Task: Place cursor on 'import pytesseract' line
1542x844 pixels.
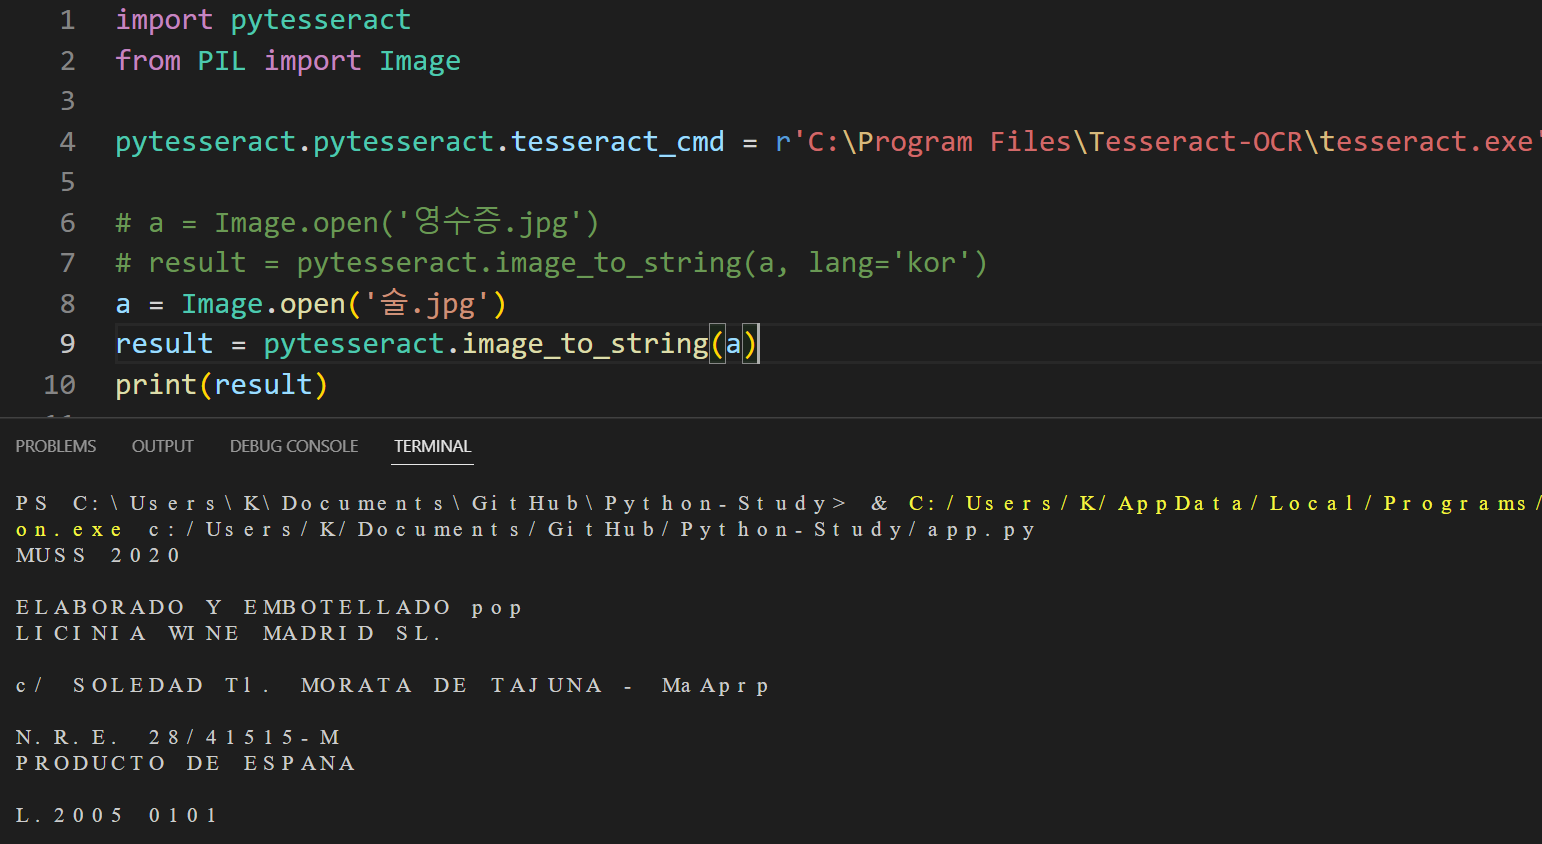Action: 263,20
